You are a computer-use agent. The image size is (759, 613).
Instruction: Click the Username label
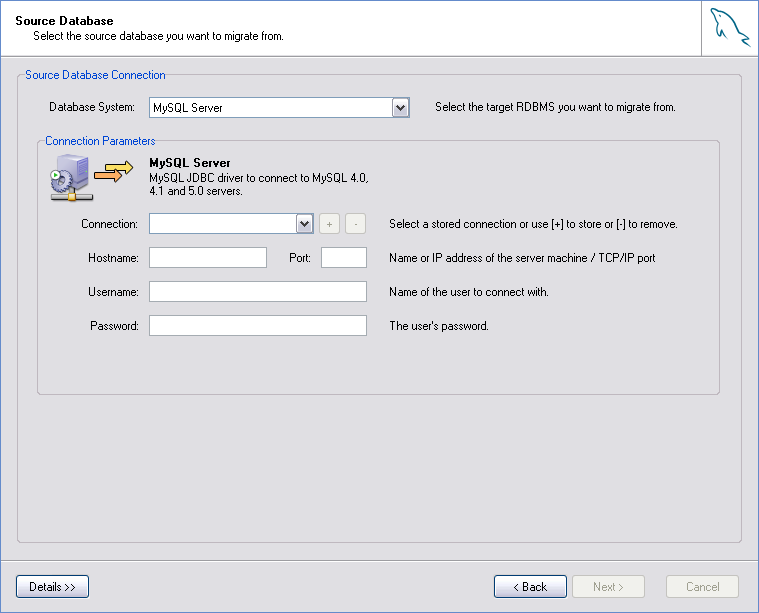[x=113, y=292]
